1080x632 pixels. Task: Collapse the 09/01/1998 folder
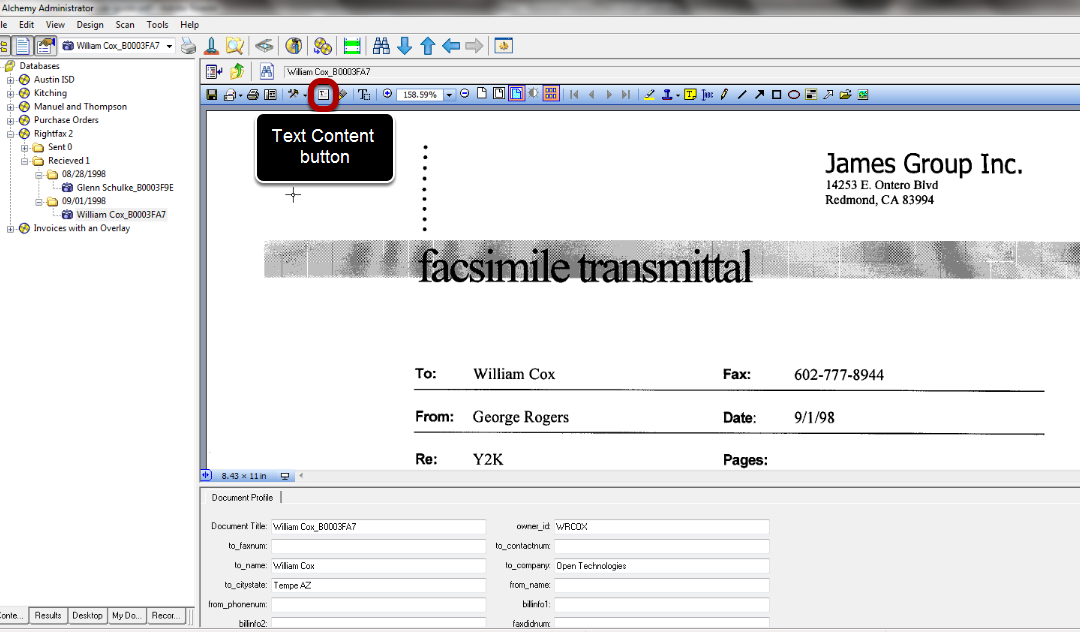39,201
